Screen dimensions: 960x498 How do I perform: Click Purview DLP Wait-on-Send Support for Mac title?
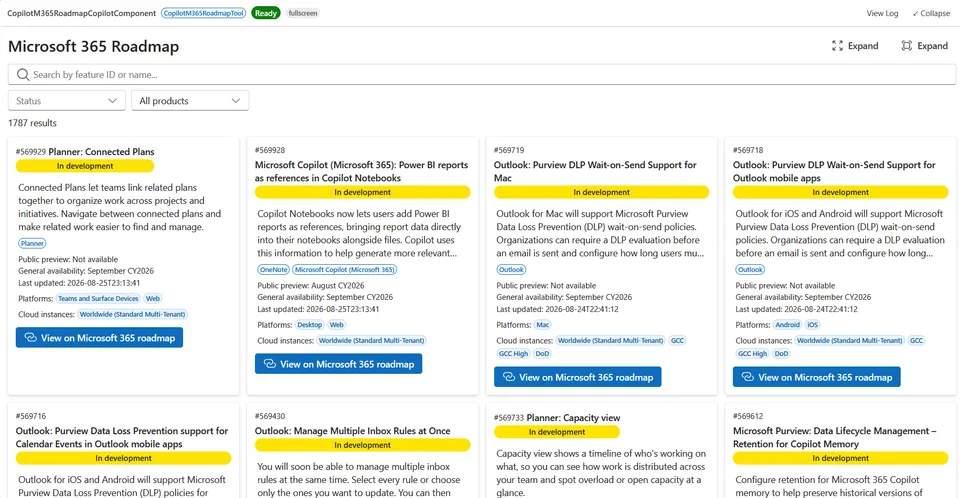(595, 172)
